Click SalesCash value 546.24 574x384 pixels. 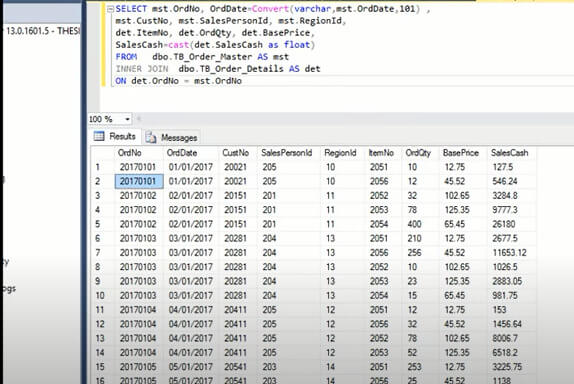pyautogui.click(x=505, y=182)
